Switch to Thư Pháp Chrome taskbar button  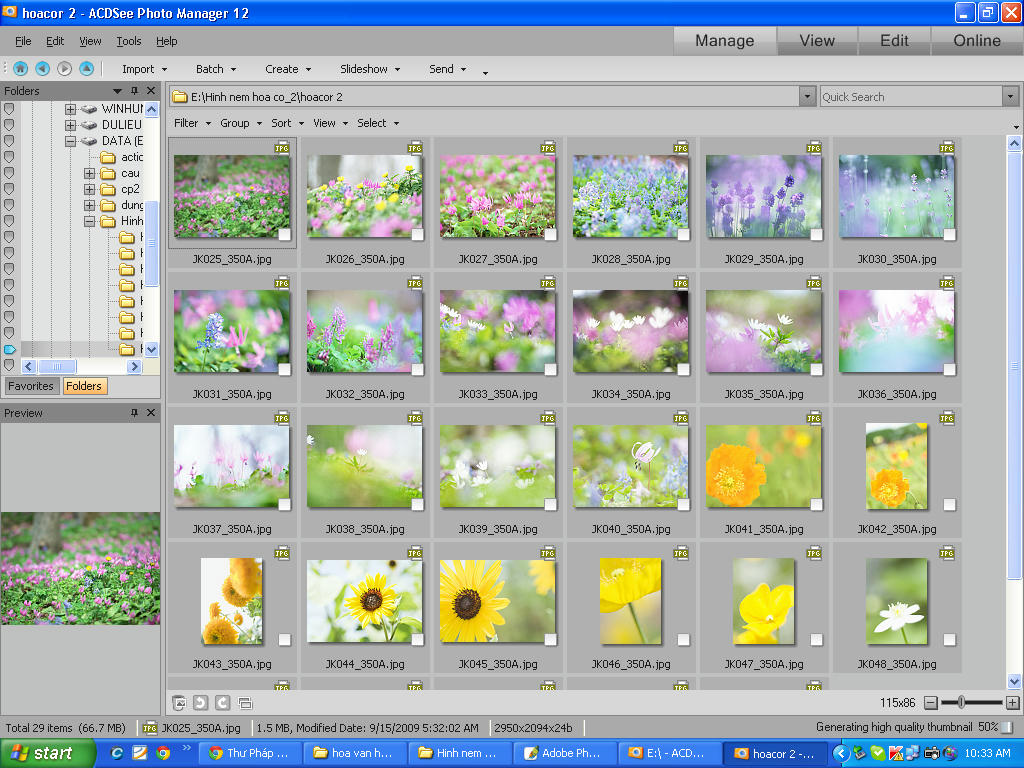click(249, 753)
